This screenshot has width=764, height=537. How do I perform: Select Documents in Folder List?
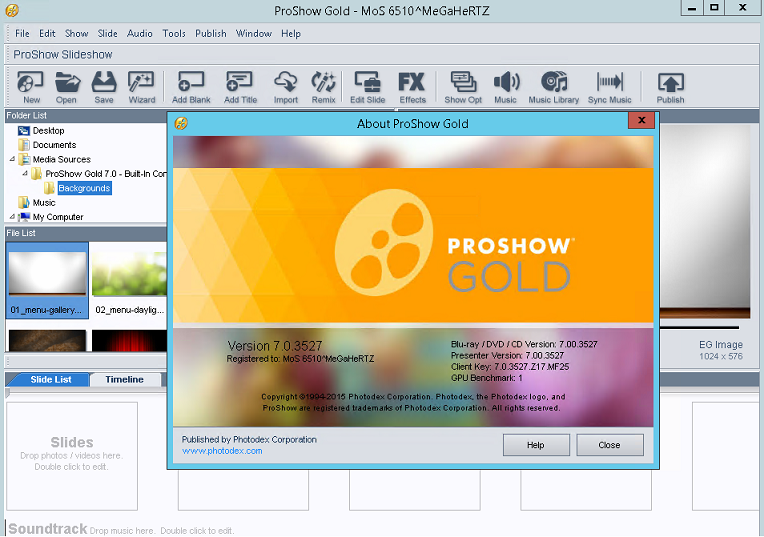coord(54,145)
